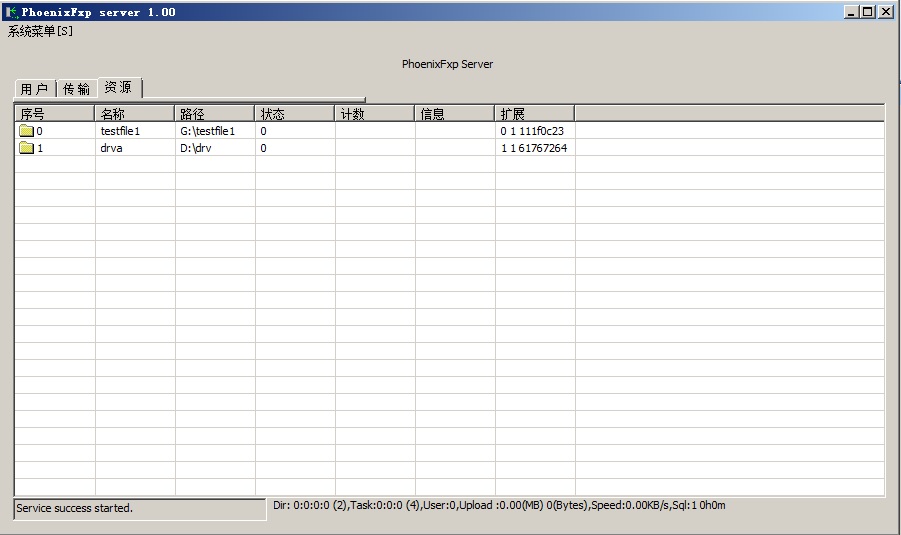Click status cell of testfile1 row
Image resolution: width=901 pixels, height=535 pixels.
click(x=295, y=131)
